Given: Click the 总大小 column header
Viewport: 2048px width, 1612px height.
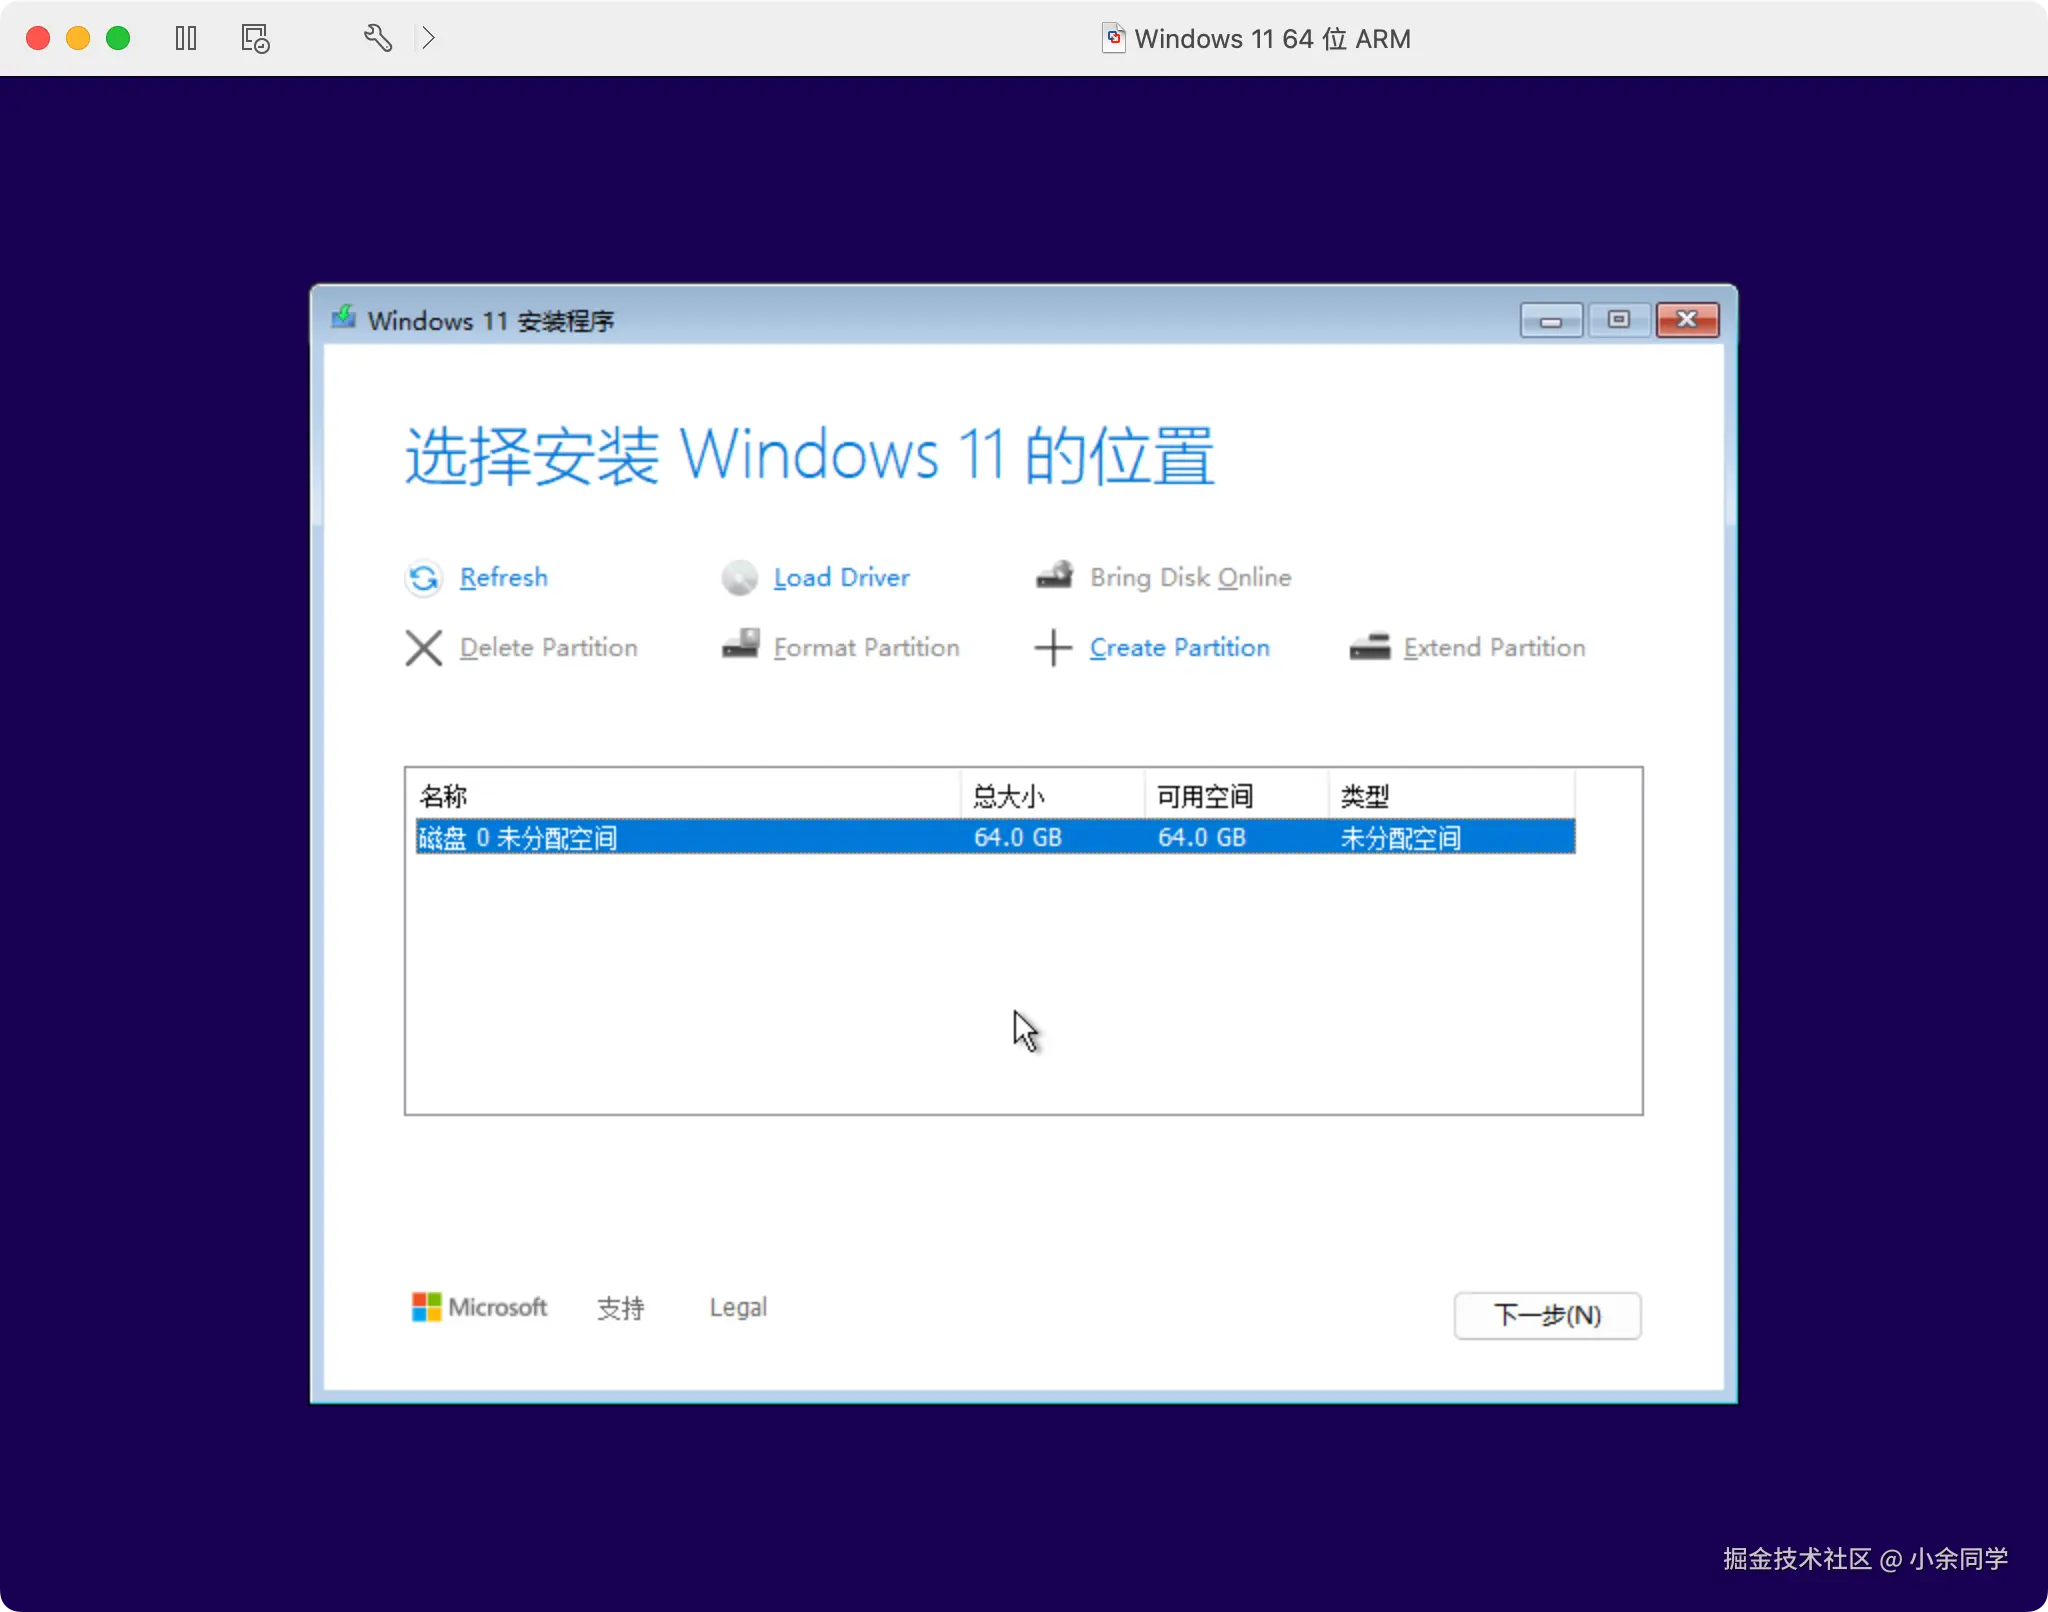Looking at the screenshot, I should pos(1008,796).
